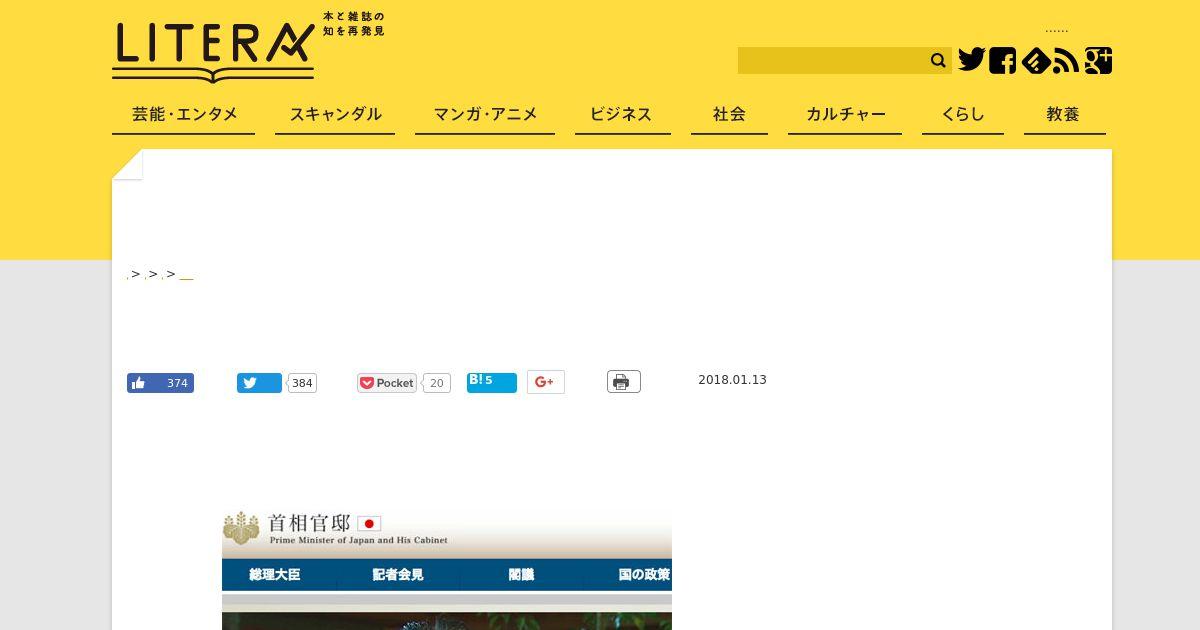
Task: Open the 社会 menu
Action: (x=729, y=115)
